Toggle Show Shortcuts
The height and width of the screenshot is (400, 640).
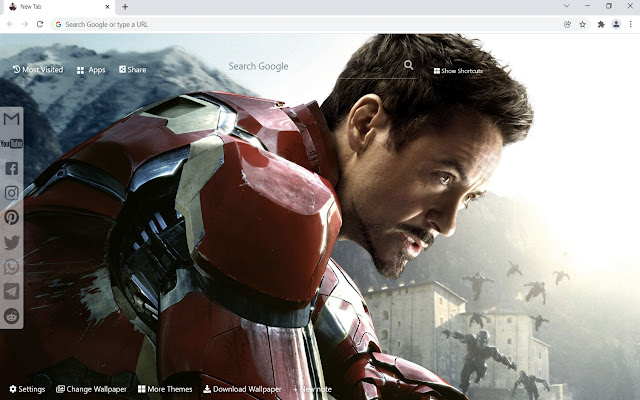pyautogui.click(x=458, y=71)
